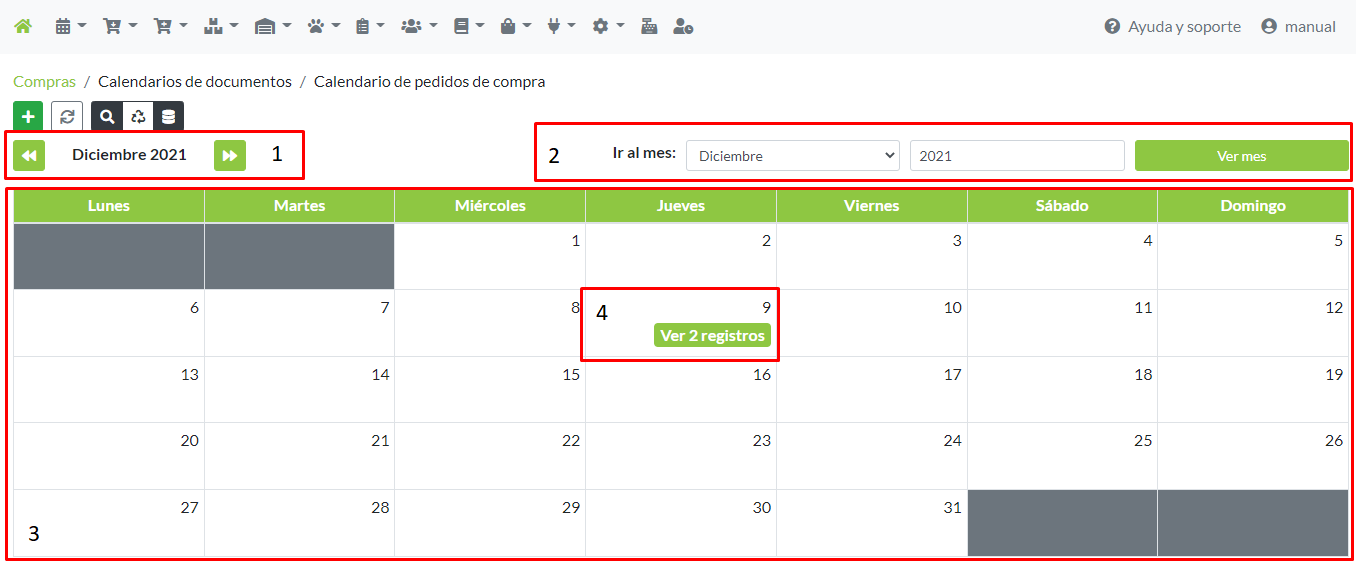Click the user clock icon in navbar
This screenshot has width=1356, height=566.
(x=684, y=27)
